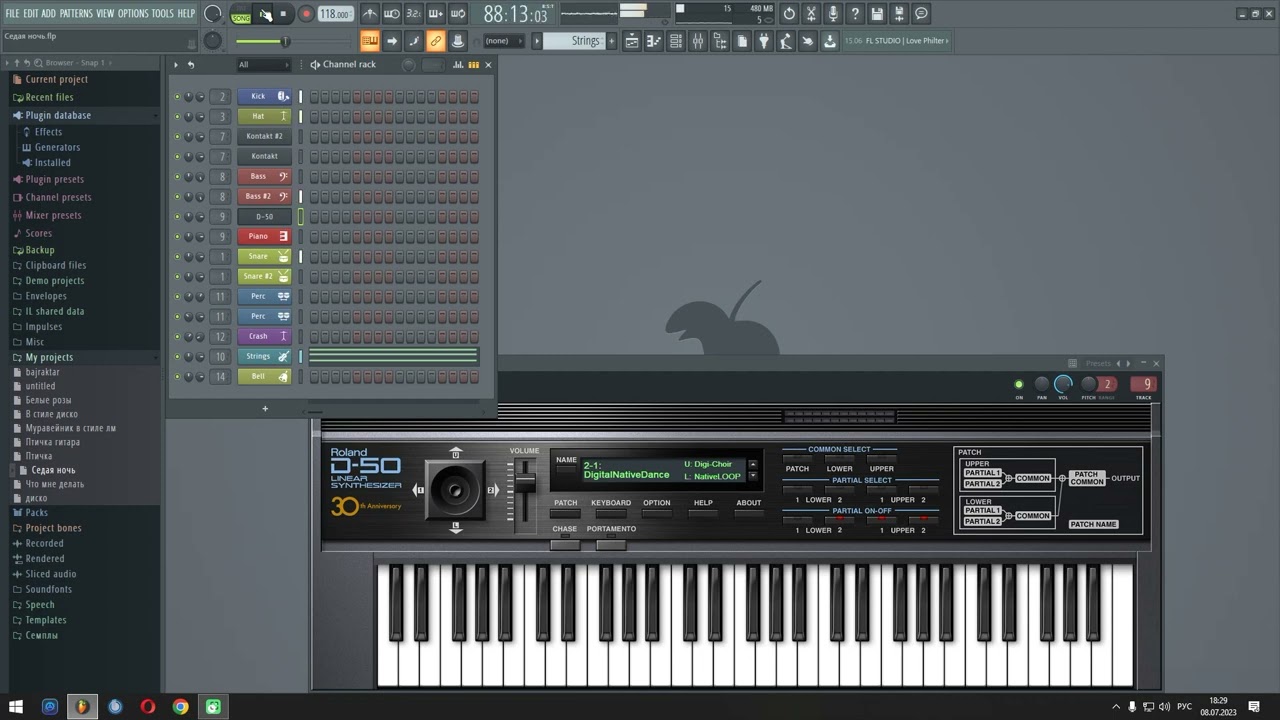The image size is (1280, 720).
Task: Mute the Piano channel
Action: 178,236
